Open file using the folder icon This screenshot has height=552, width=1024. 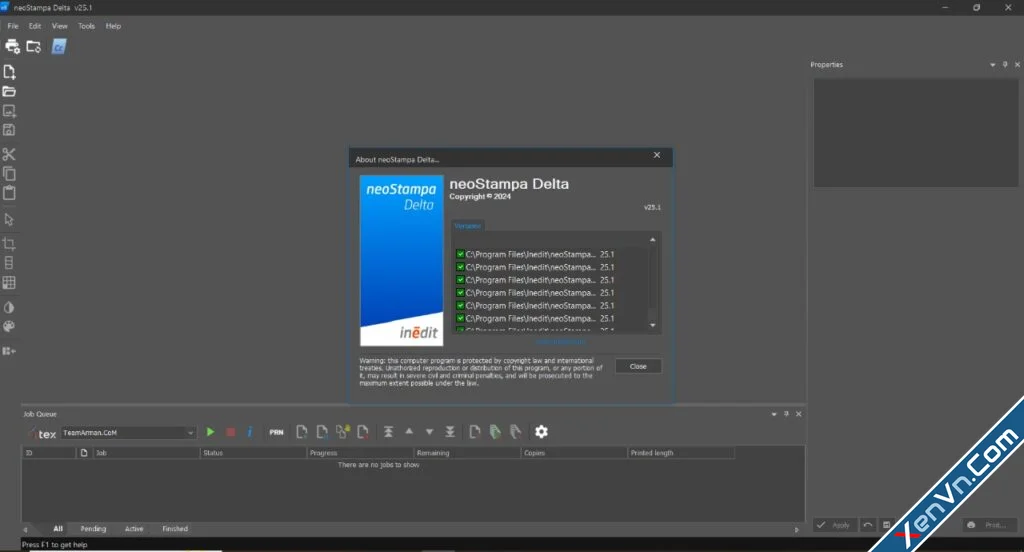pyautogui.click(x=9, y=91)
